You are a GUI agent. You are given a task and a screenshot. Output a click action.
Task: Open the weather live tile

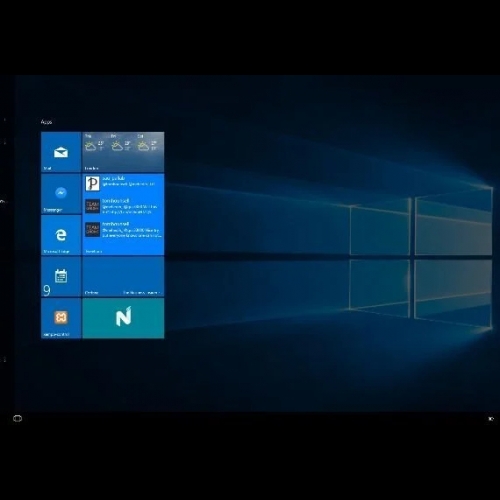coord(123,152)
